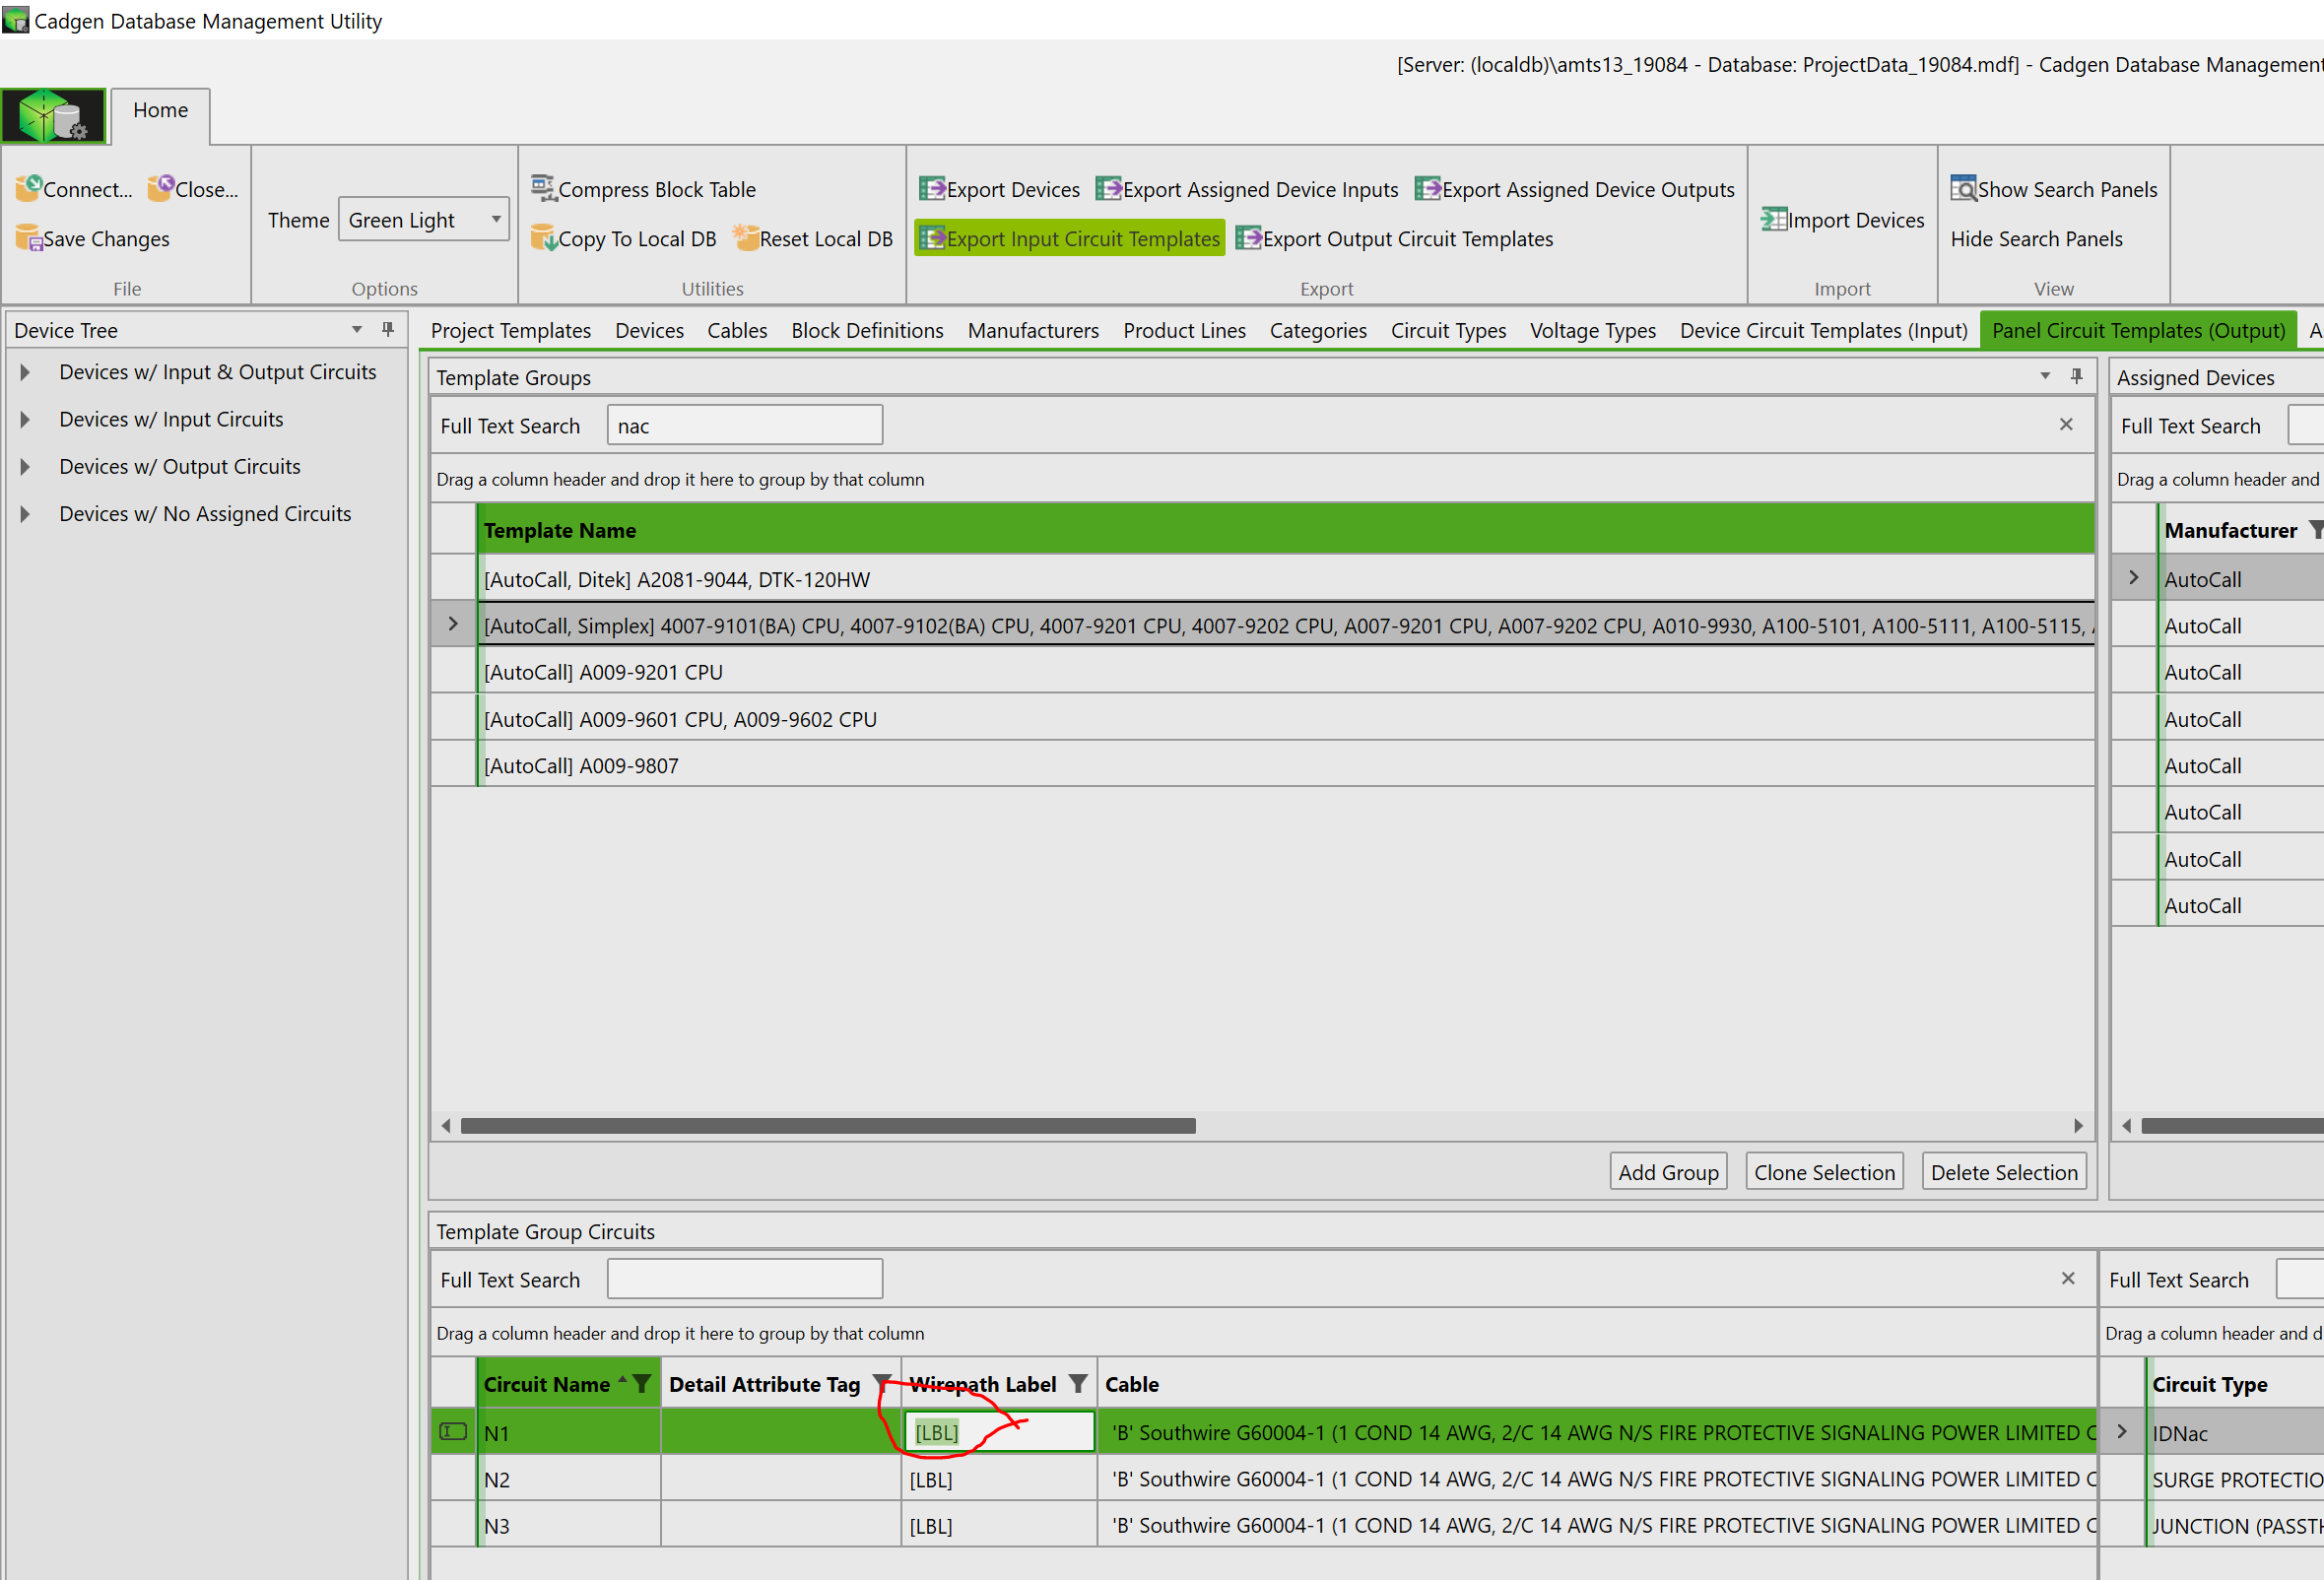This screenshot has width=2324, height=1580.
Task: Open the green cube application menu button
Action: click(x=53, y=116)
